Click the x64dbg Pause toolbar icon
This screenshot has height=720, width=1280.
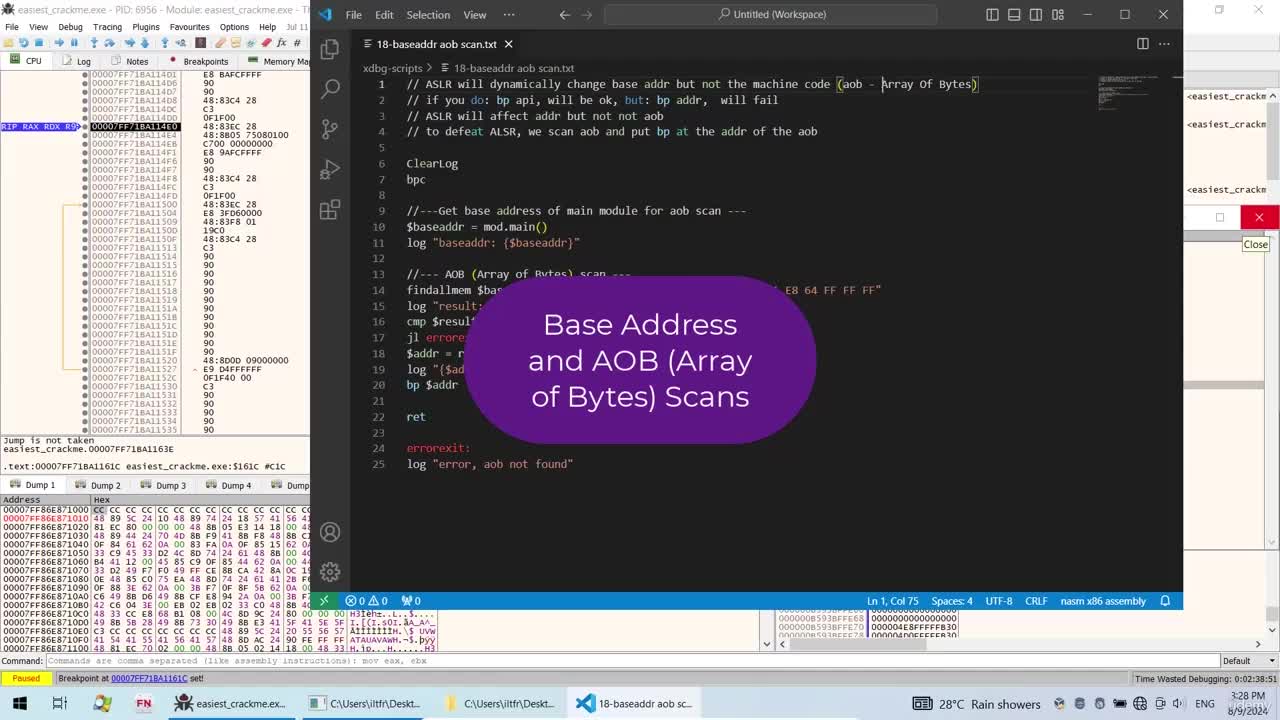click(74, 42)
